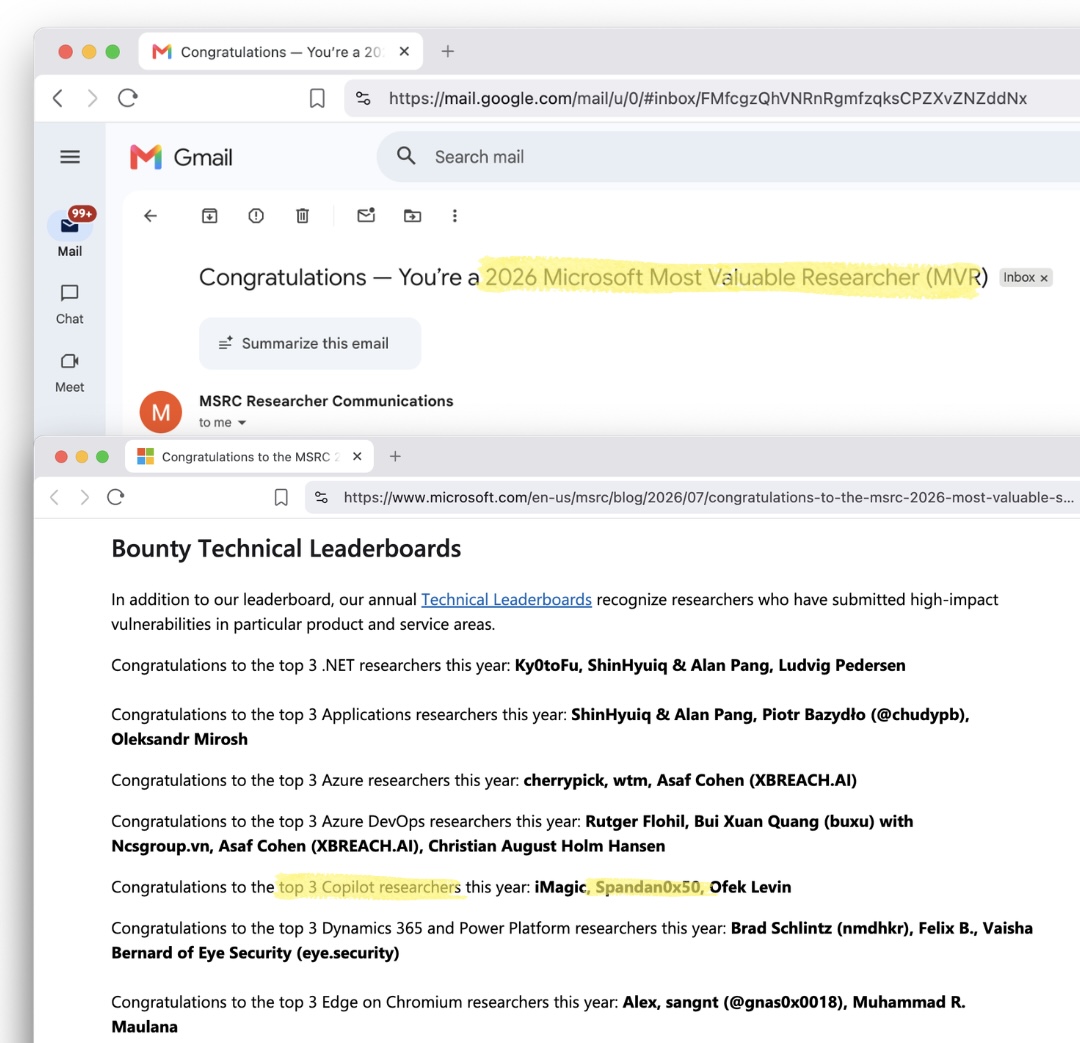Screen dimensions: 1080x1043
Task: Bookmark the Microsoft blog page
Action: pos(281,497)
